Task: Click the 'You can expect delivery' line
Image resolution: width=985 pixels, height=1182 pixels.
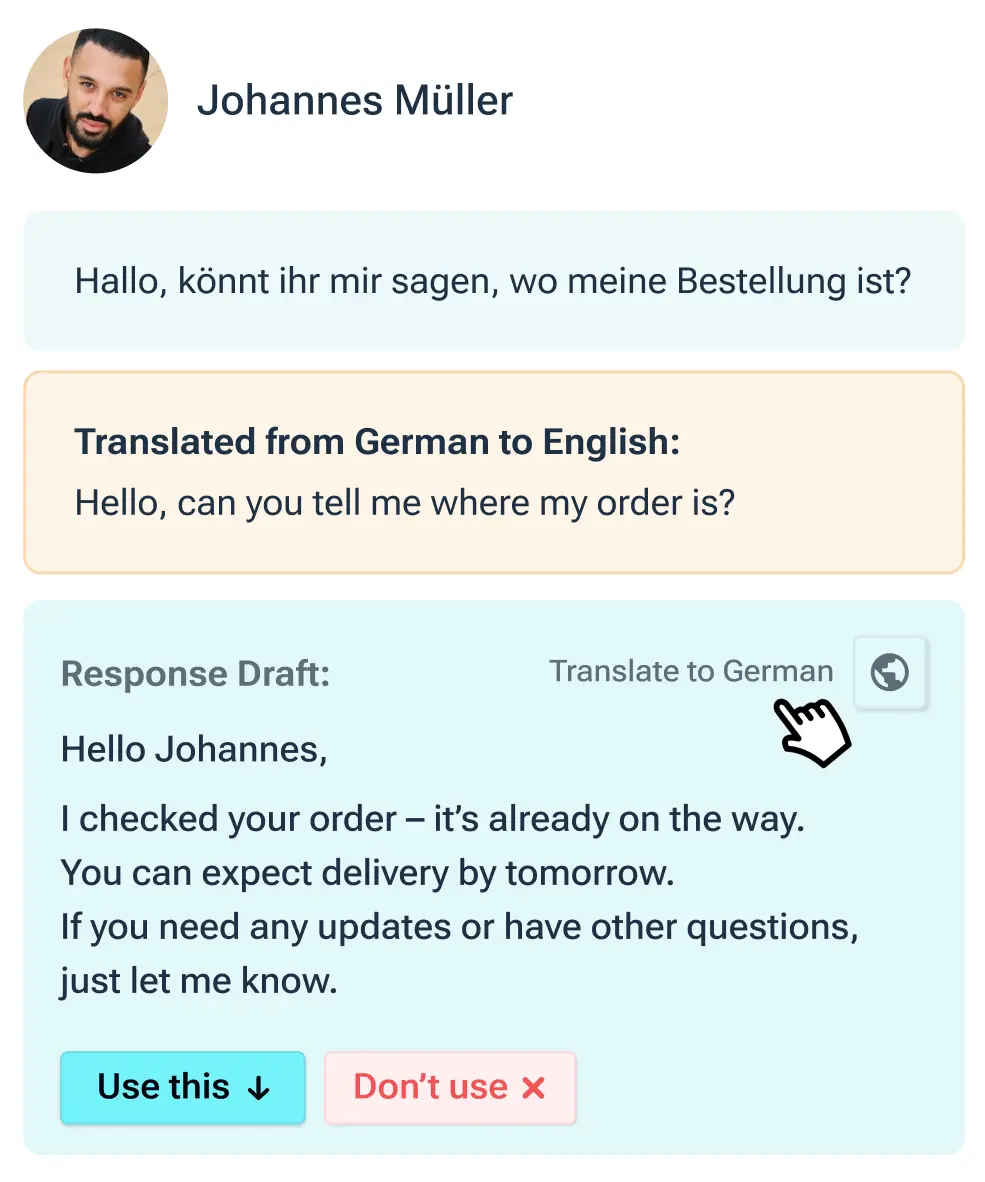Action: coord(367,873)
